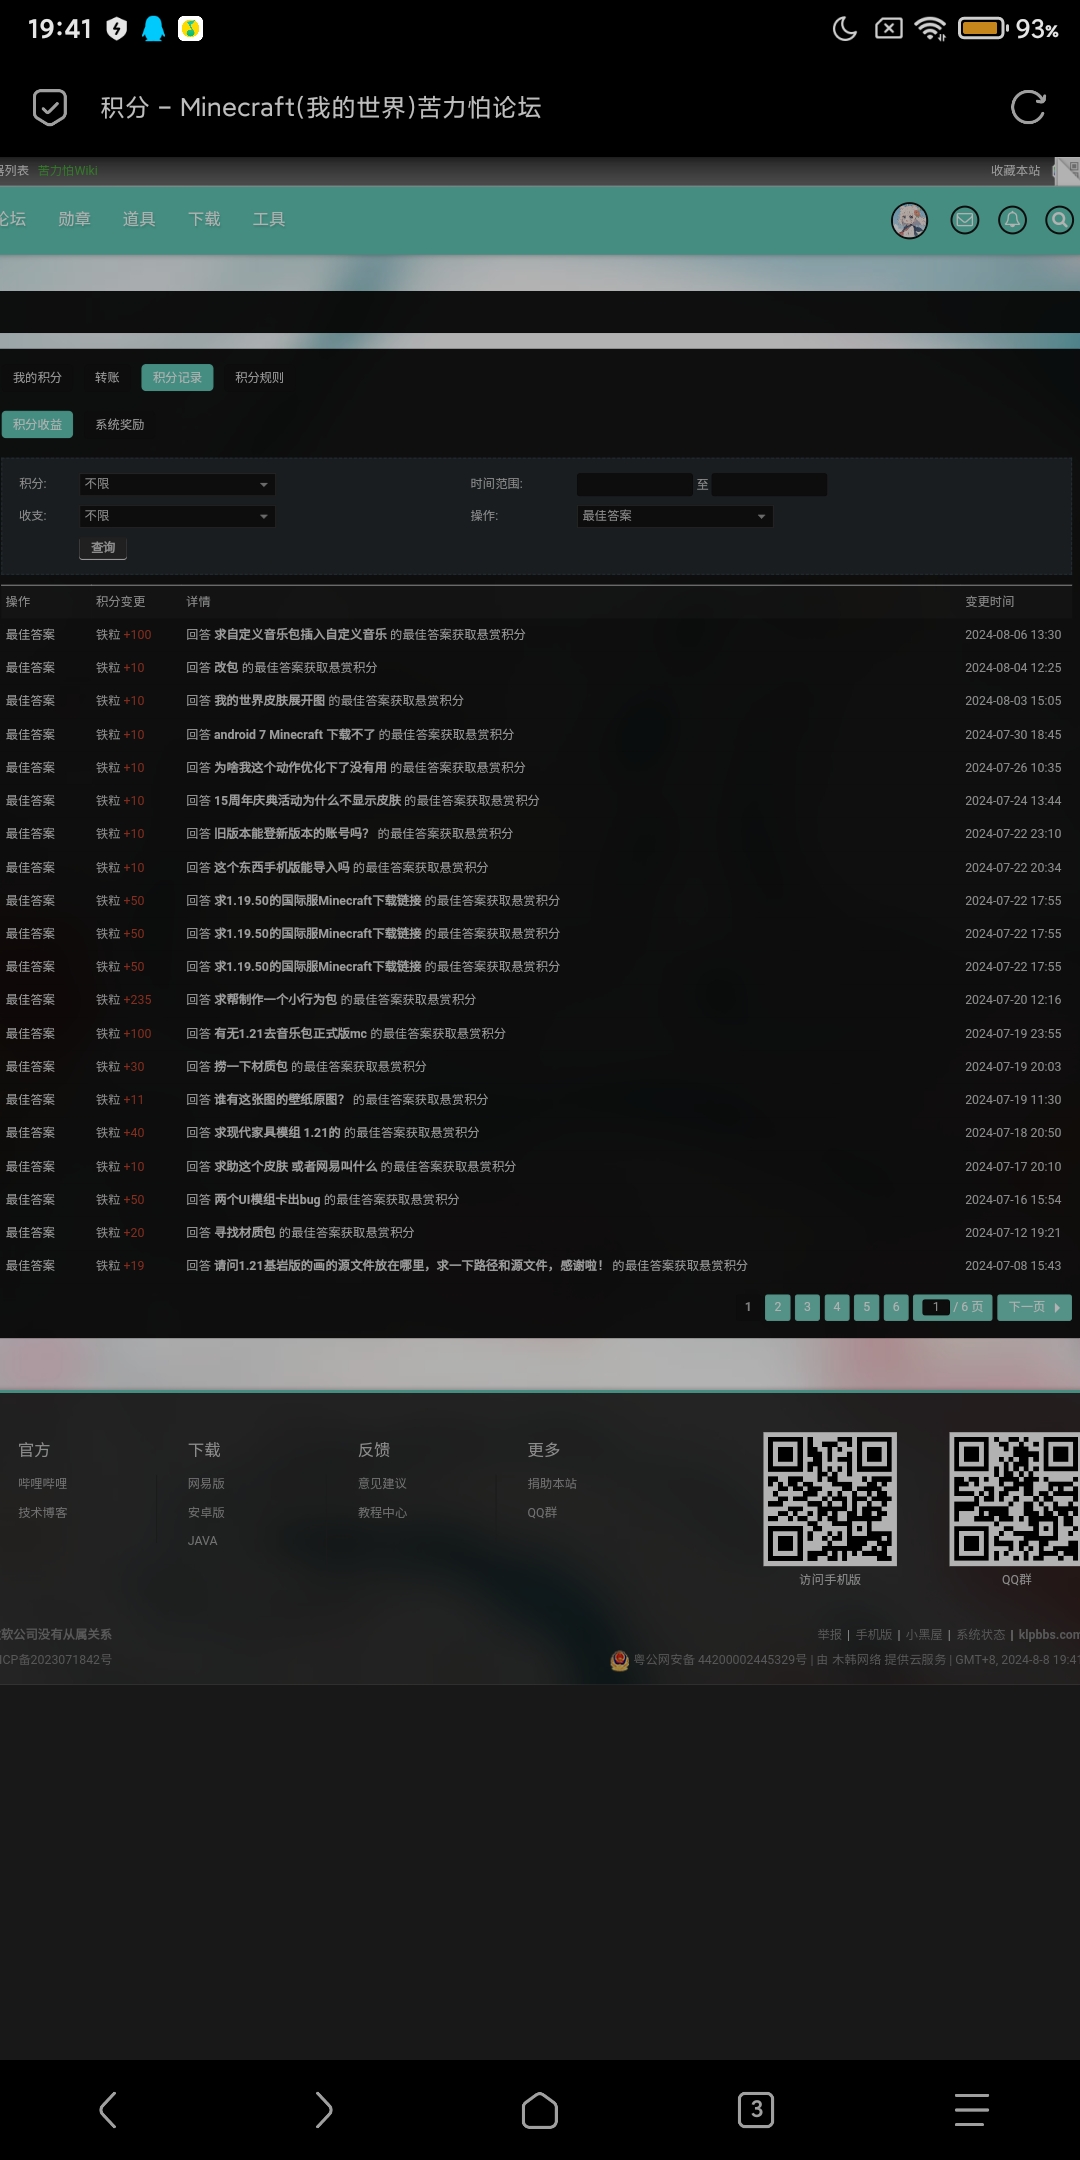This screenshot has width=1080, height=2160.
Task: Click the page number jump field
Action: coord(936,1307)
